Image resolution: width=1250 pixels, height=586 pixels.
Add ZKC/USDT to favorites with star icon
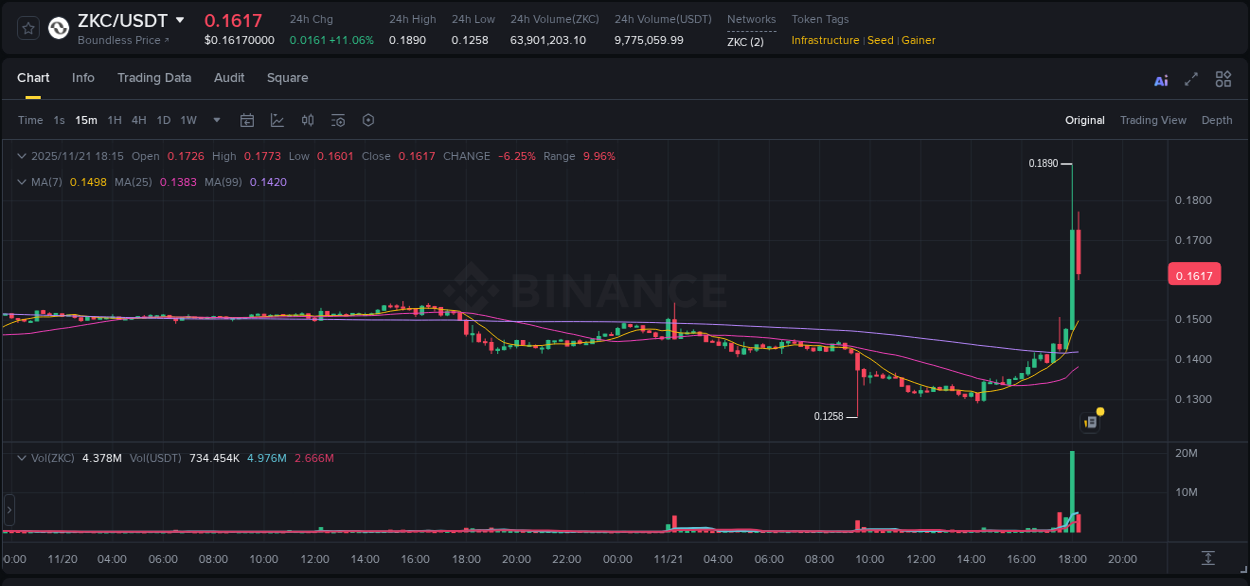coord(28,28)
